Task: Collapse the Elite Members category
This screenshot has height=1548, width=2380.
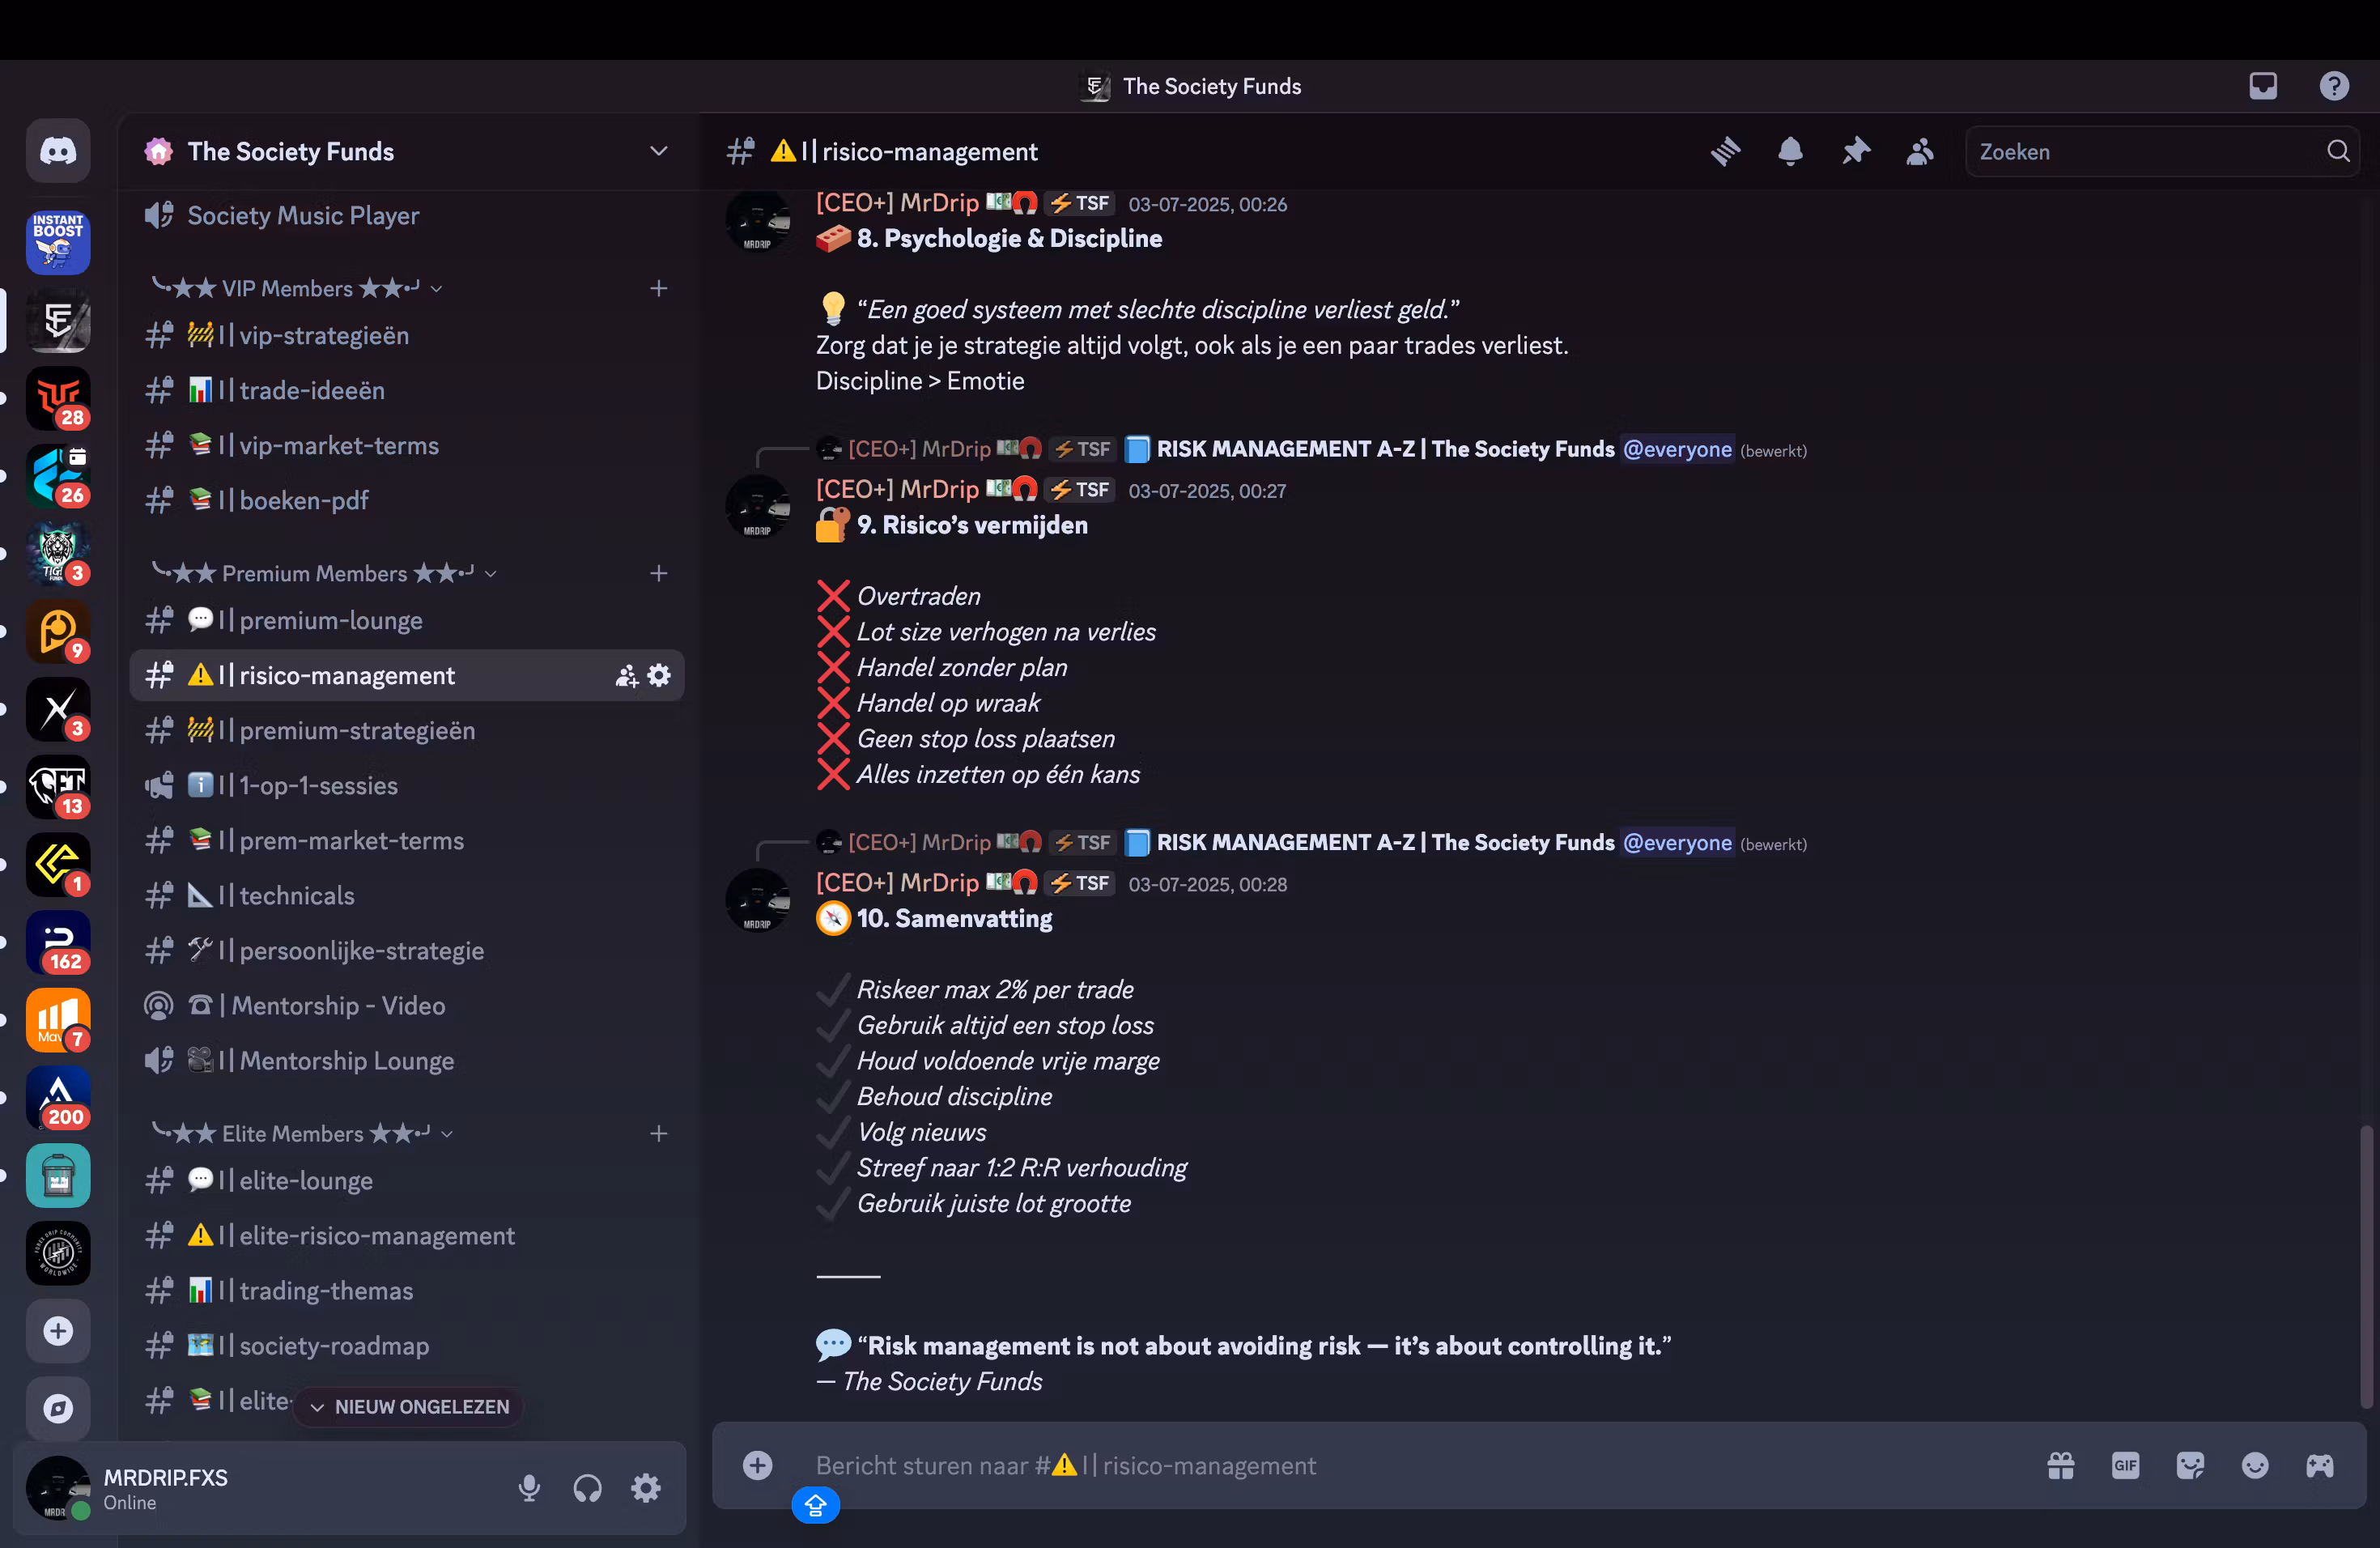Action: coord(301,1133)
